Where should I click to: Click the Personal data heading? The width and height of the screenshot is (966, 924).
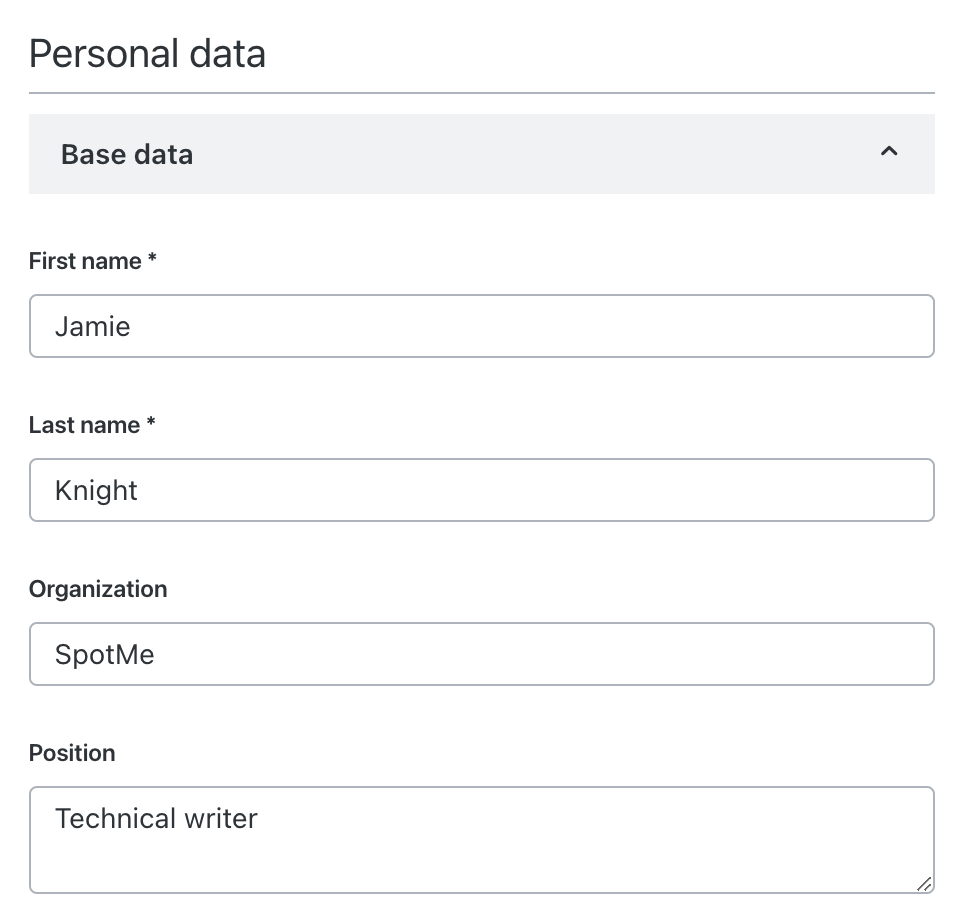click(147, 54)
